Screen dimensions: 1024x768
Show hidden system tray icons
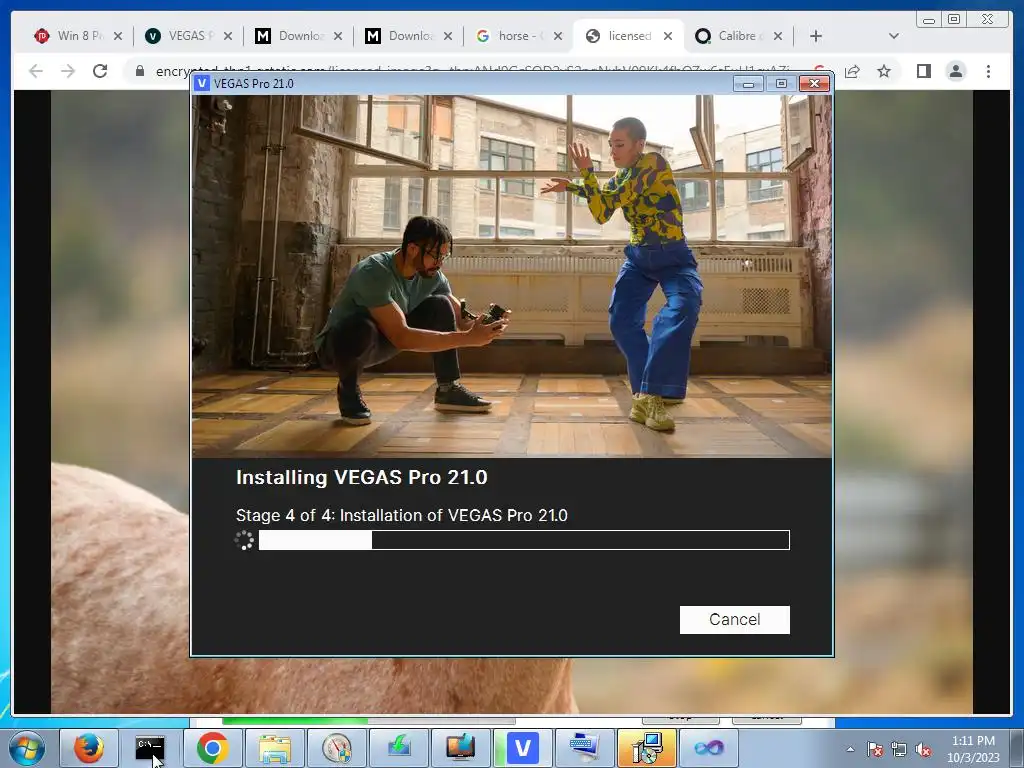coord(850,749)
